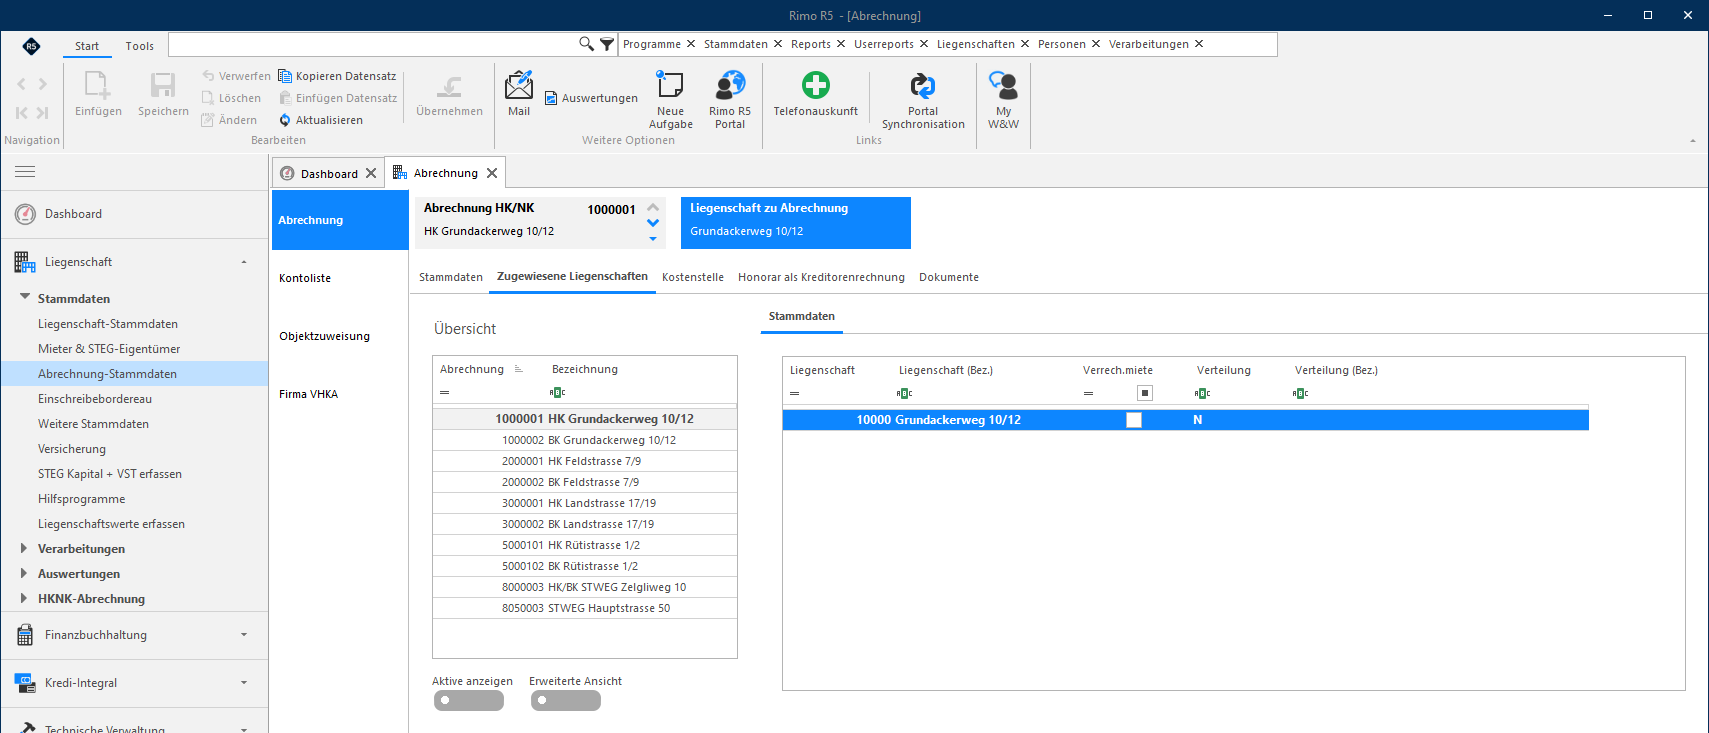Go to previous record arrow
Viewport: 1709px width, 733px height.
[x=22, y=84]
